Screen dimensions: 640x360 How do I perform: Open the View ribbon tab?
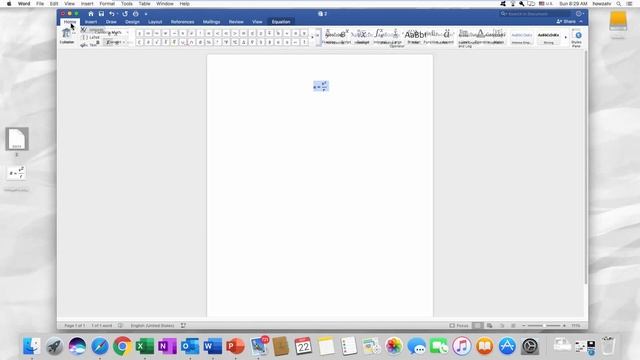[x=257, y=22]
